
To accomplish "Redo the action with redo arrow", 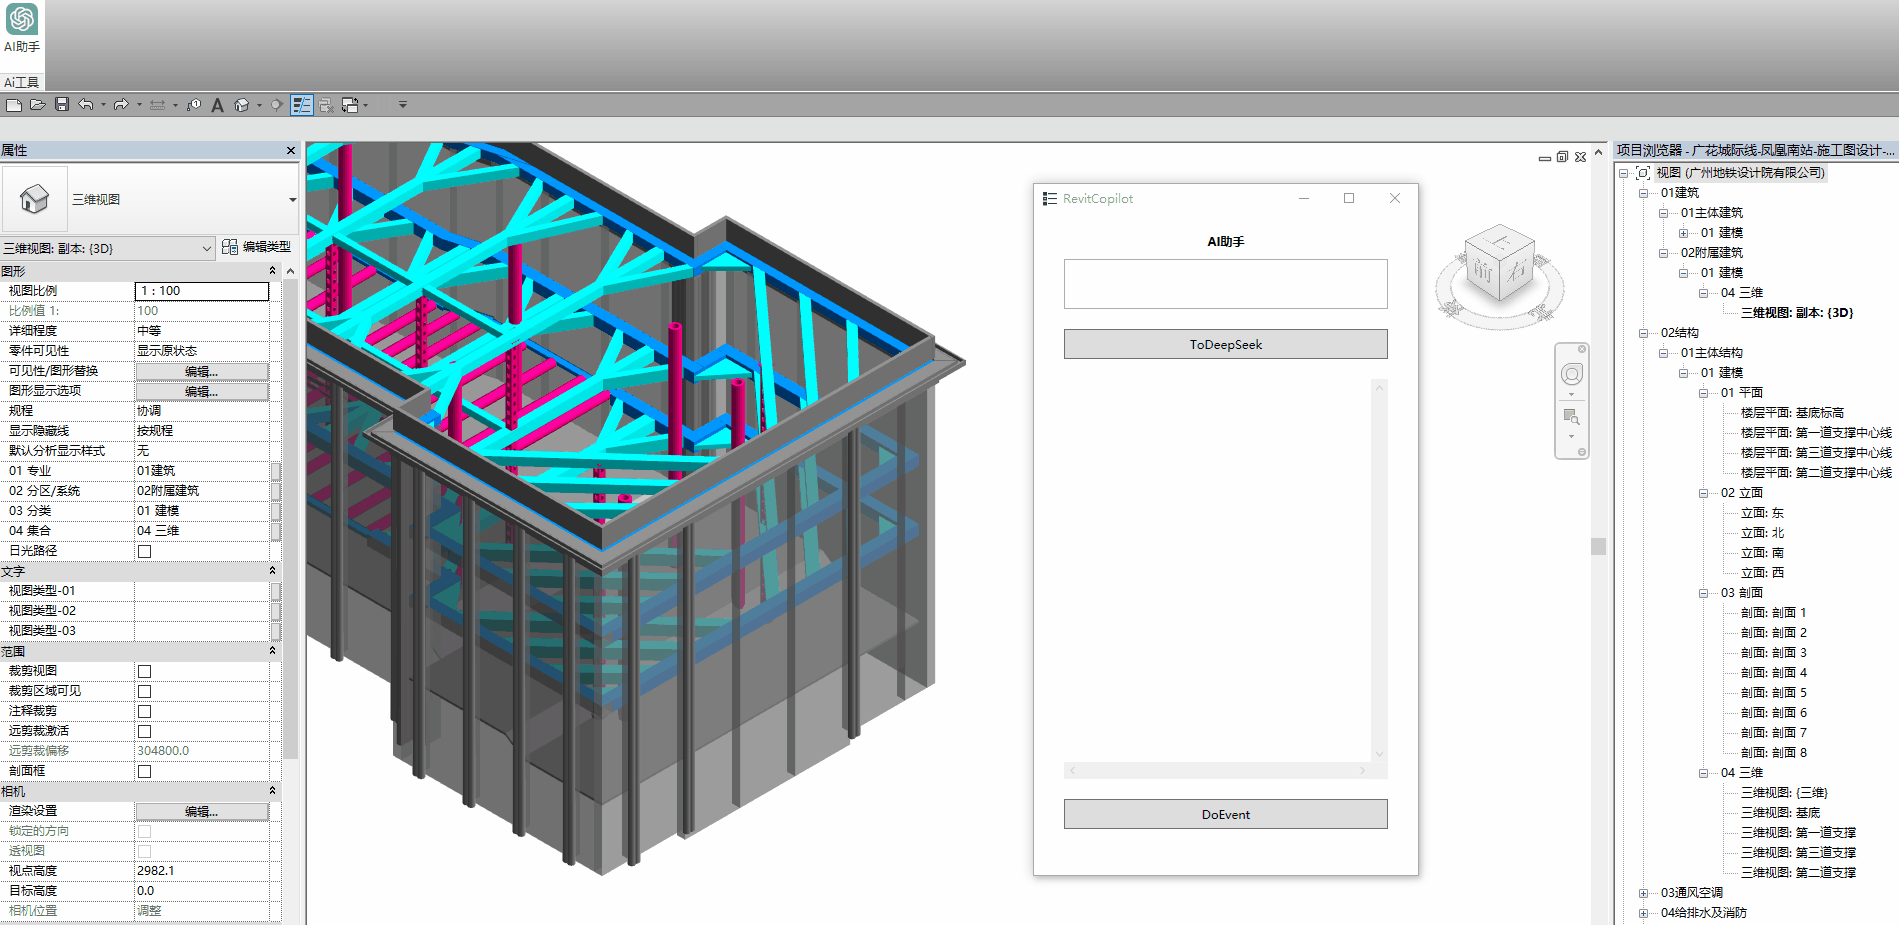I will coord(121,104).
